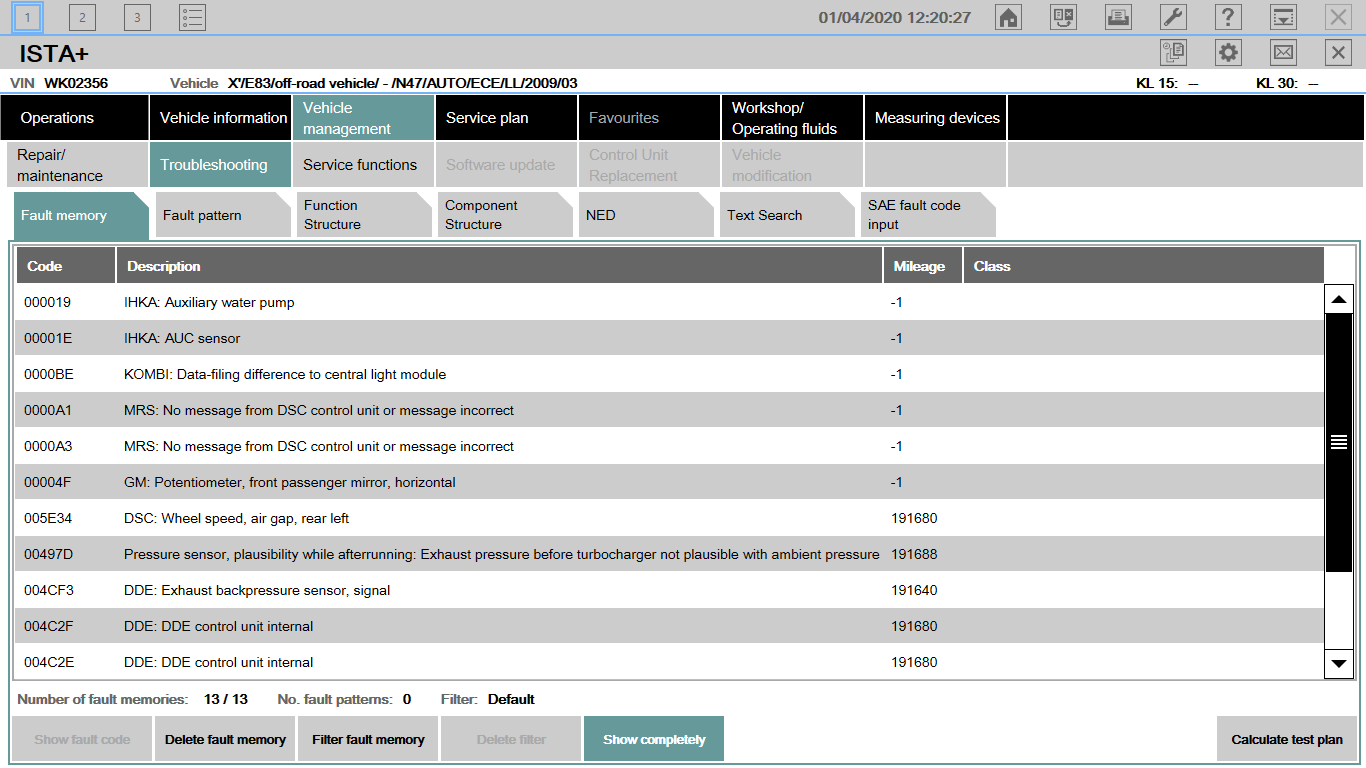The image size is (1366, 768).
Task: Click the Delete fault memory button
Action: coord(225,740)
